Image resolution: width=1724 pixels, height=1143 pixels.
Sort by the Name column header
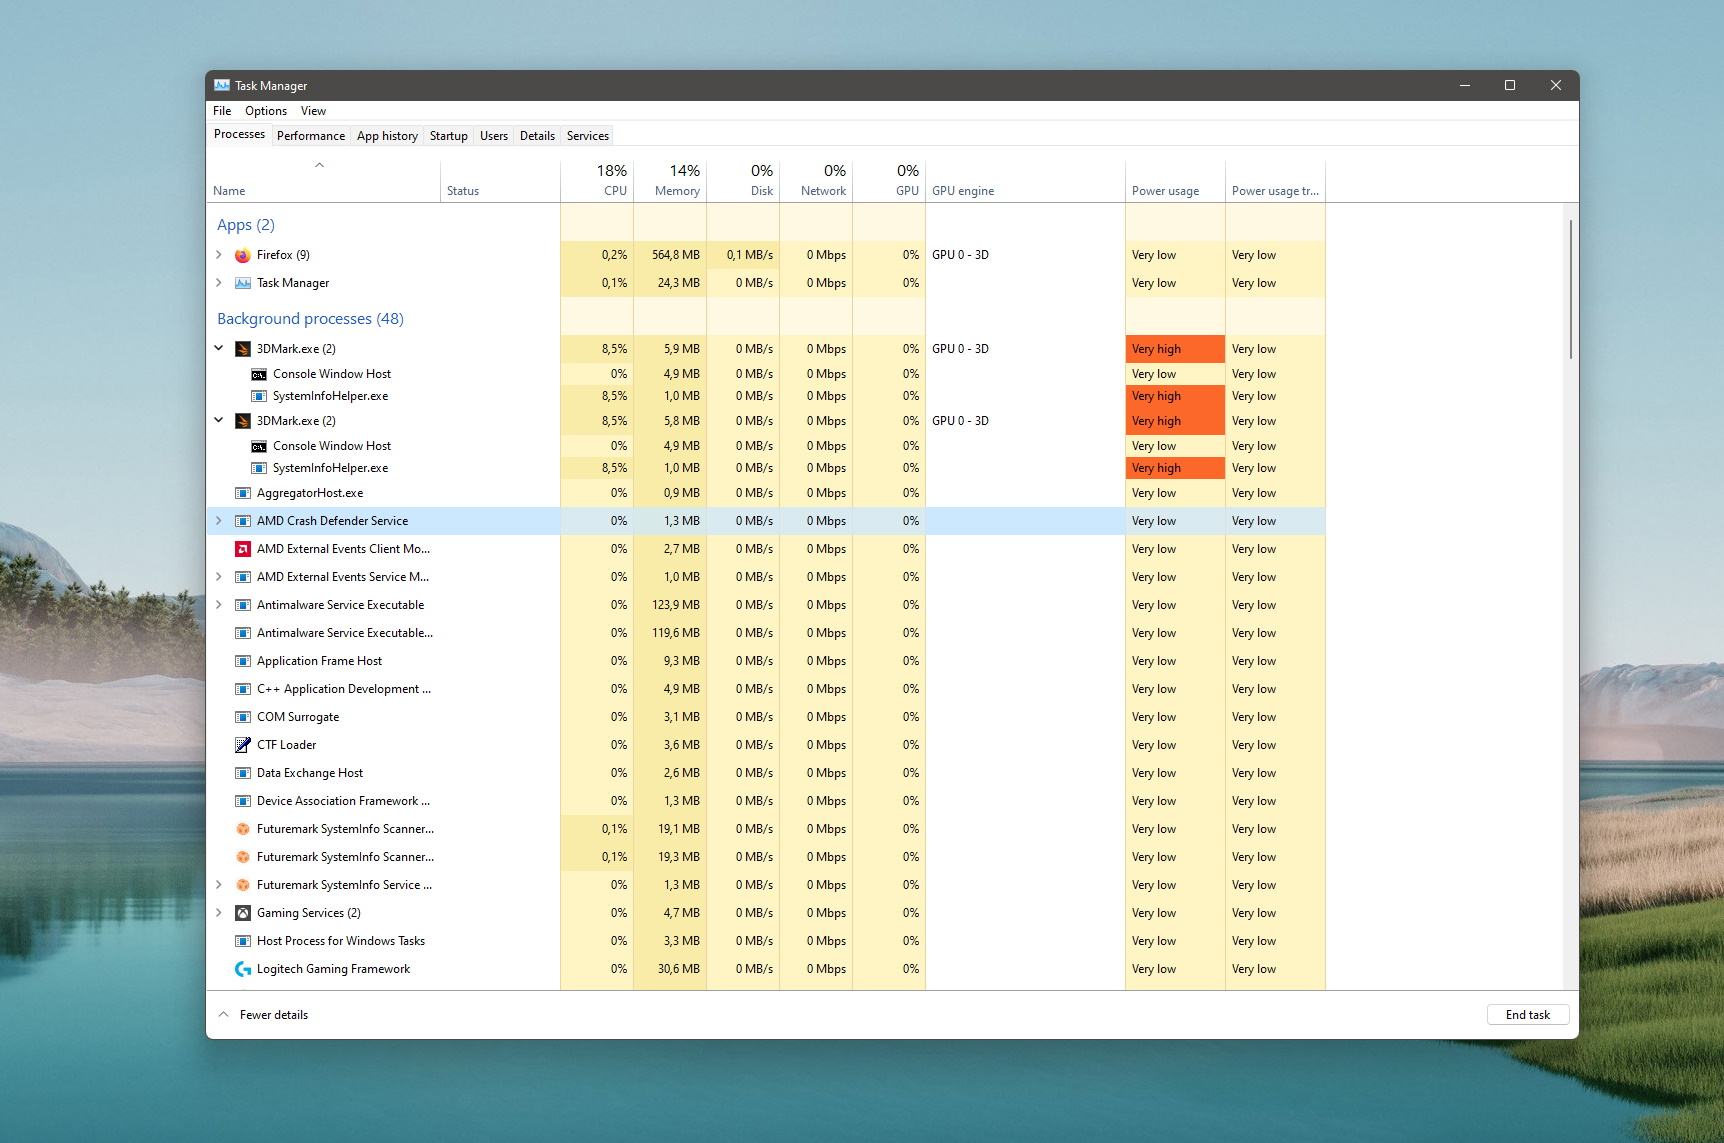pos(323,181)
